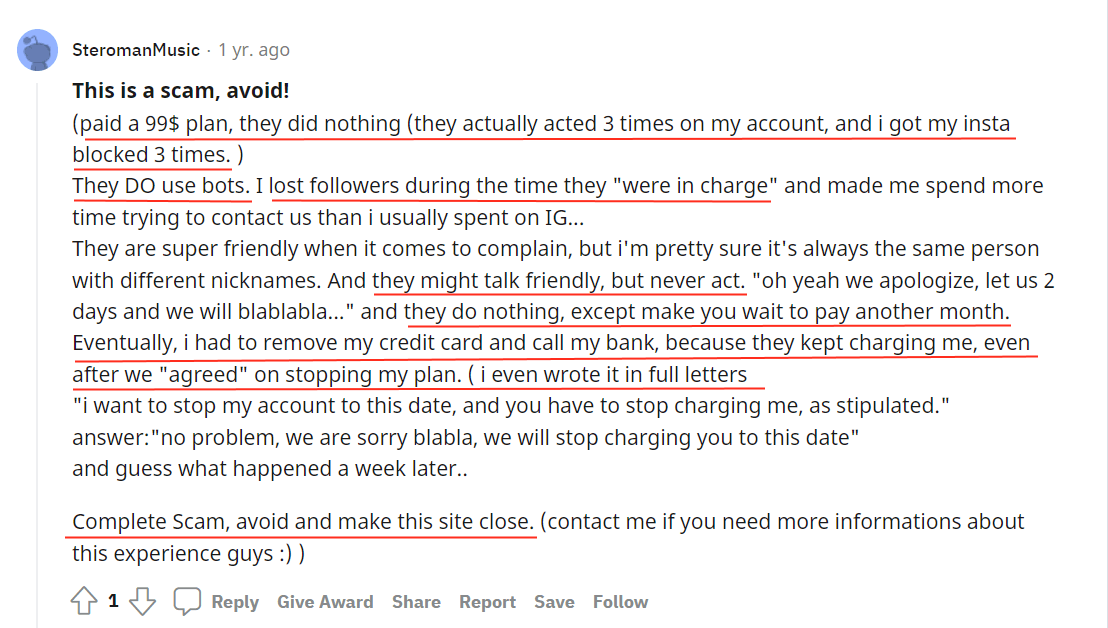Click the '1 yr. ago' timestamp
Screen dimensions: 1108x628
(x=254, y=49)
